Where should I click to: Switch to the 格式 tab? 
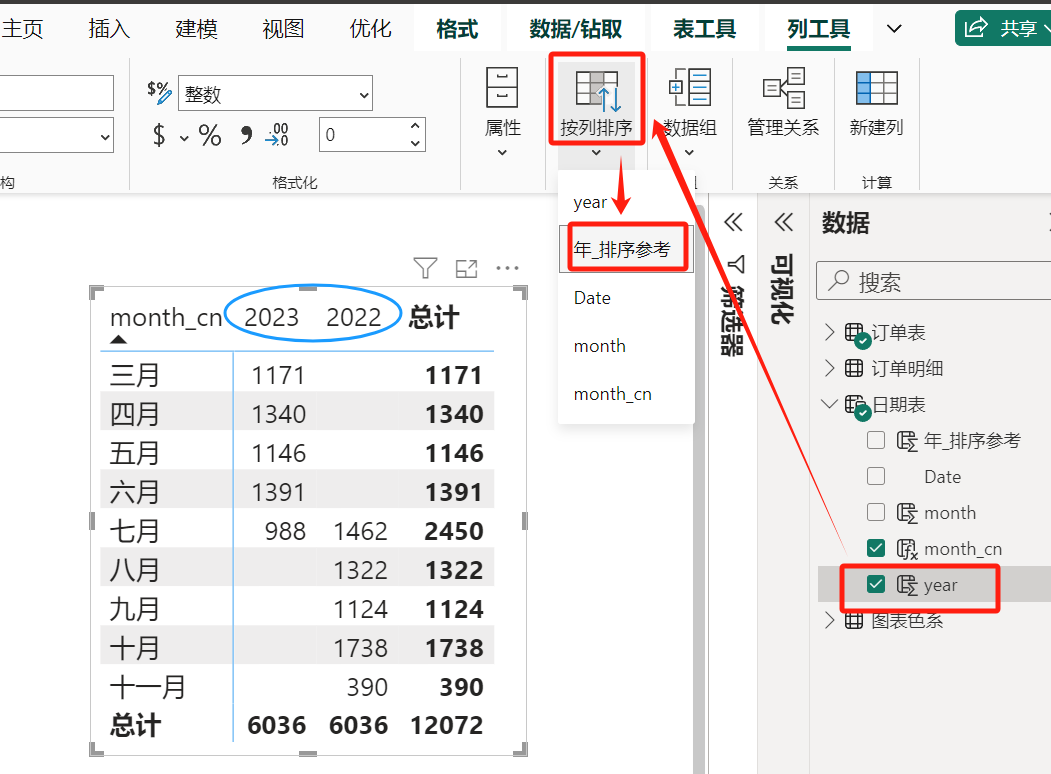point(457,29)
